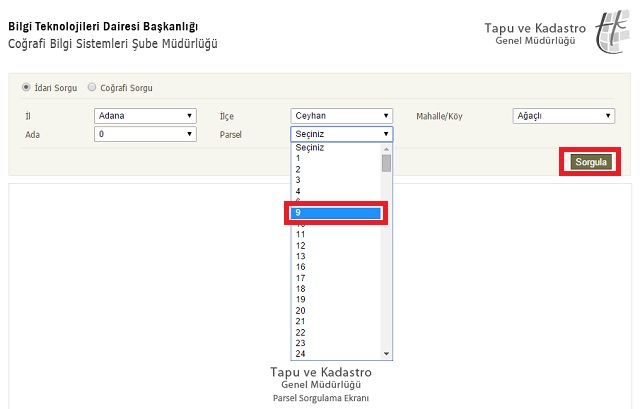Screen dimensions: 640x409
Task: Open the İl dropdown showing Adana
Action: point(145,116)
